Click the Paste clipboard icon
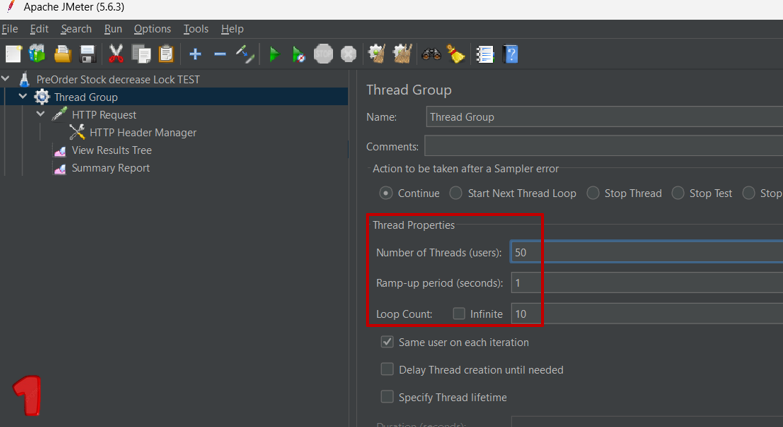The image size is (783, 427). (x=166, y=54)
